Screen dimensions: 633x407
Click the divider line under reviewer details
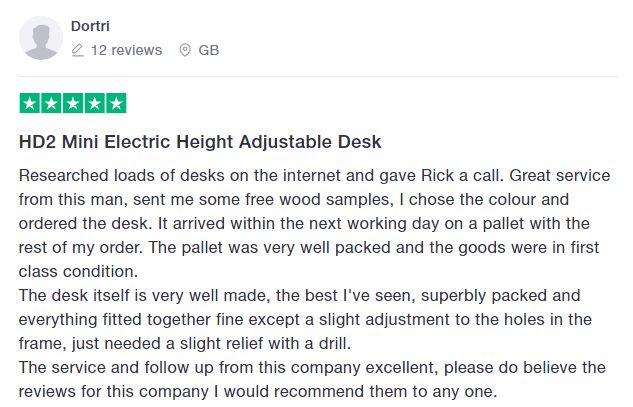pyautogui.click(x=318, y=77)
